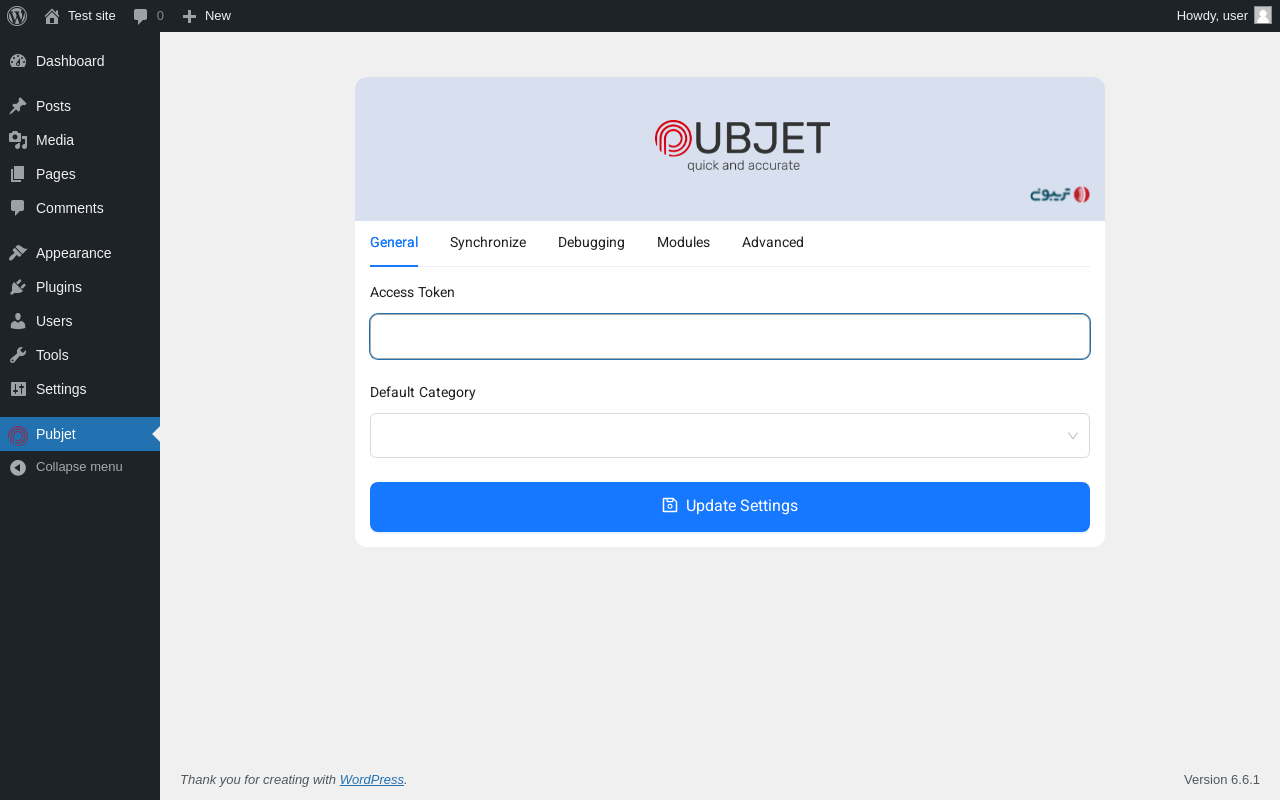
Task: Click into the Access Token field
Action: pos(730,337)
